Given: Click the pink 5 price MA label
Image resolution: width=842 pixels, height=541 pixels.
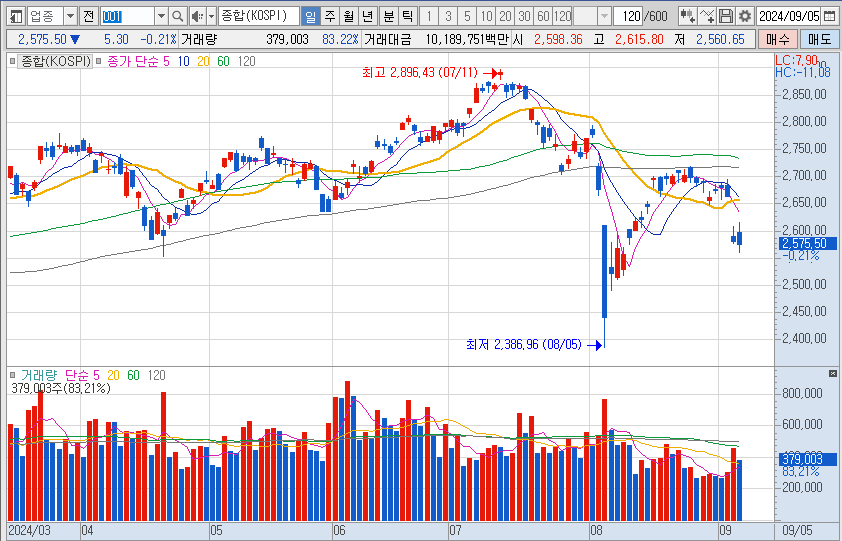Looking at the screenshot, I should [166, 61].
